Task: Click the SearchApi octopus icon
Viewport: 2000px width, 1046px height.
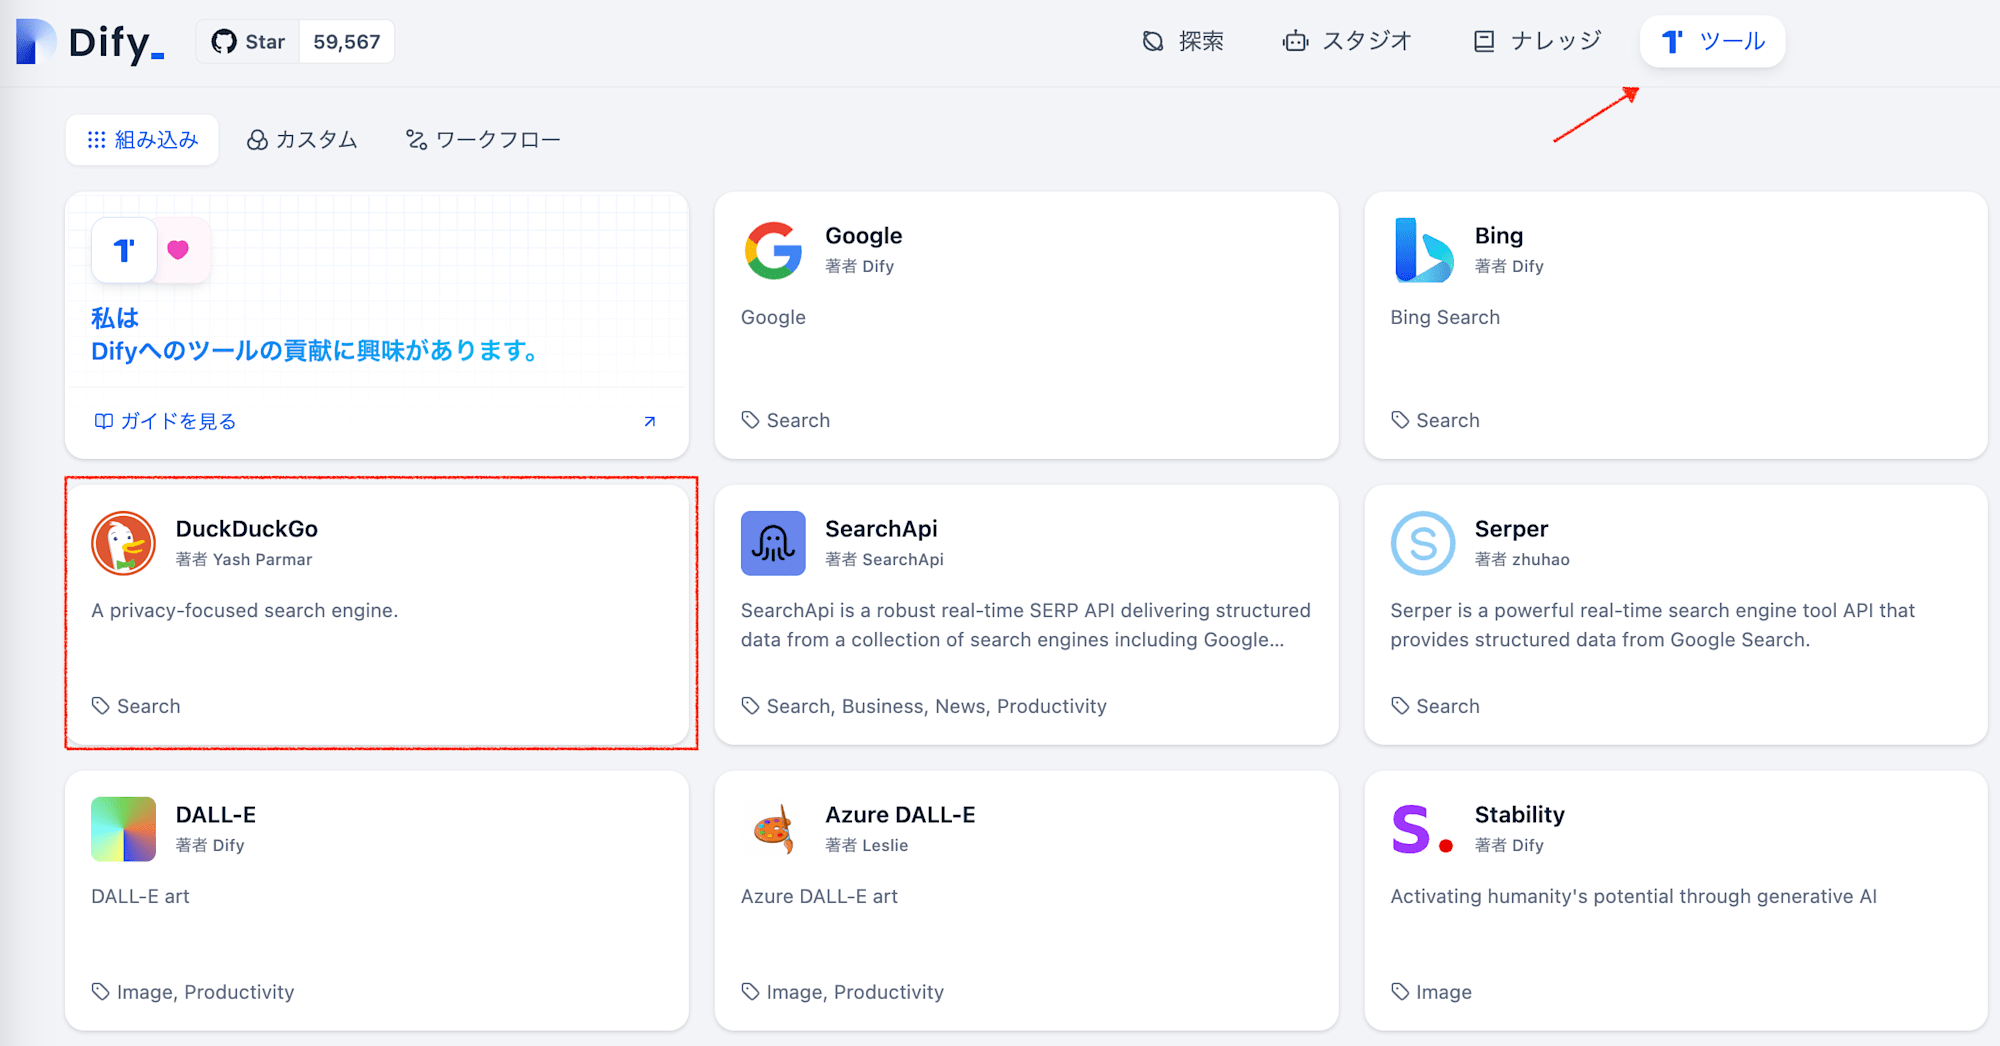Action: [773, 543]
